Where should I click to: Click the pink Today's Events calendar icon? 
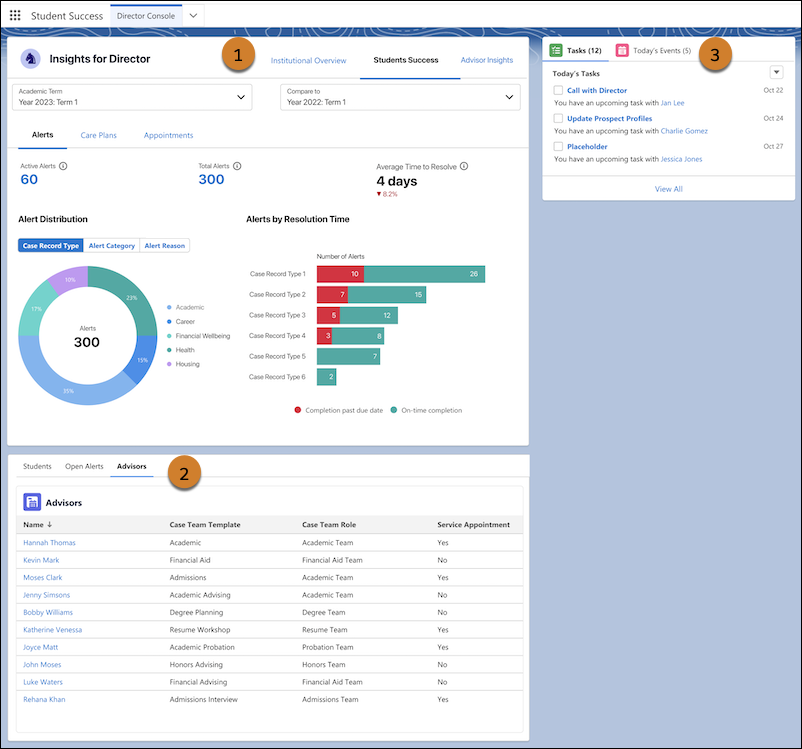[622, 50]
